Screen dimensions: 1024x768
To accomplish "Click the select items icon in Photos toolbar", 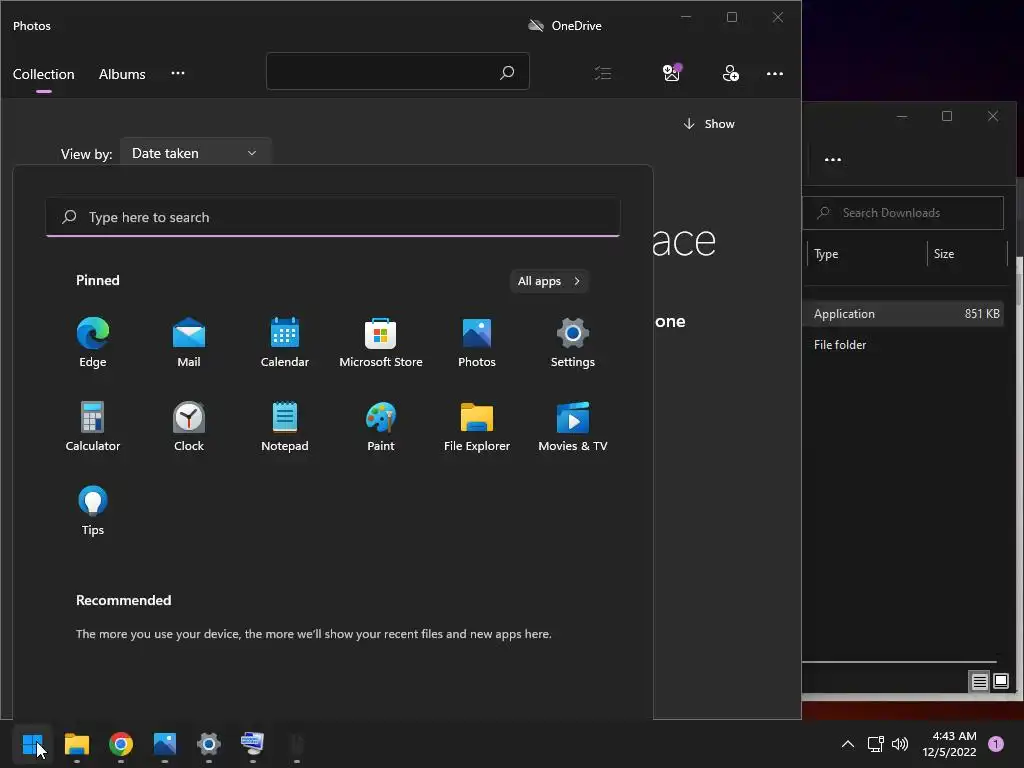I will (x=603, y=73).
